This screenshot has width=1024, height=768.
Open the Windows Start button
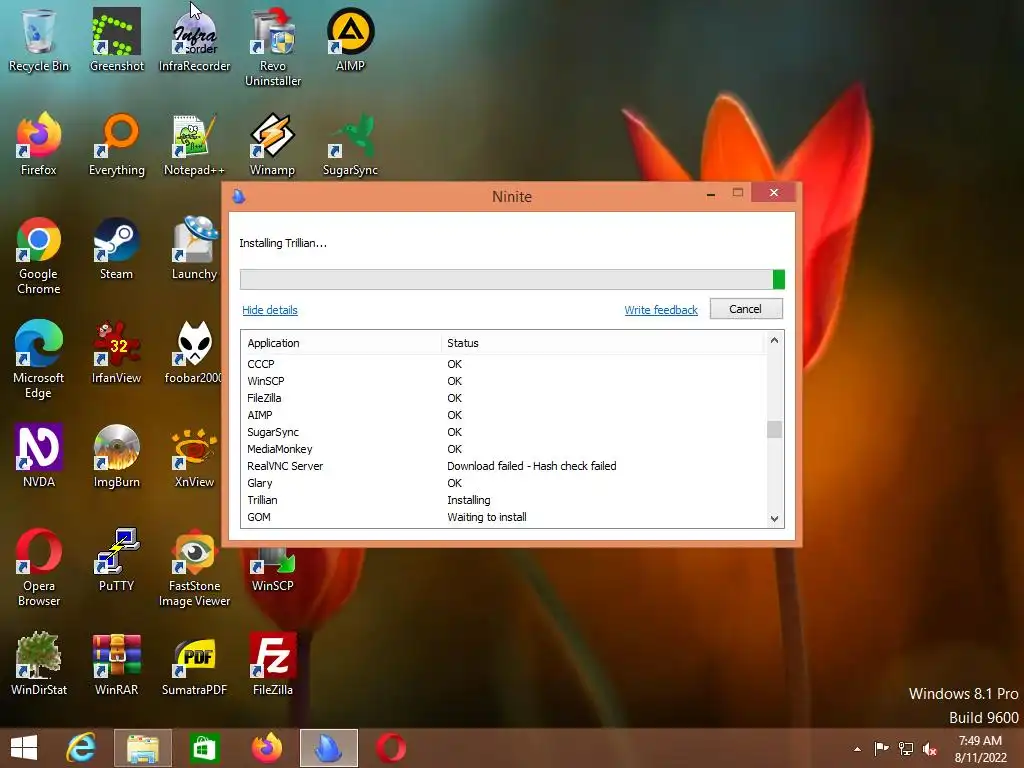point(24,748)
